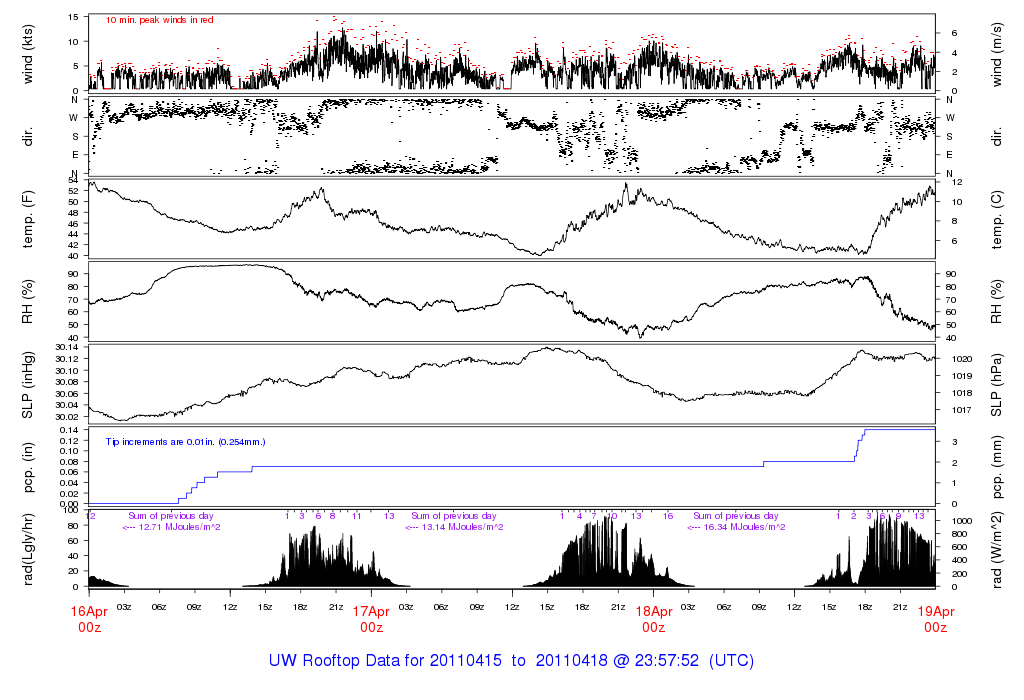1024x700 pixels.
Task: Click the '30.14' pressure tick value
Action: (67, 347)
